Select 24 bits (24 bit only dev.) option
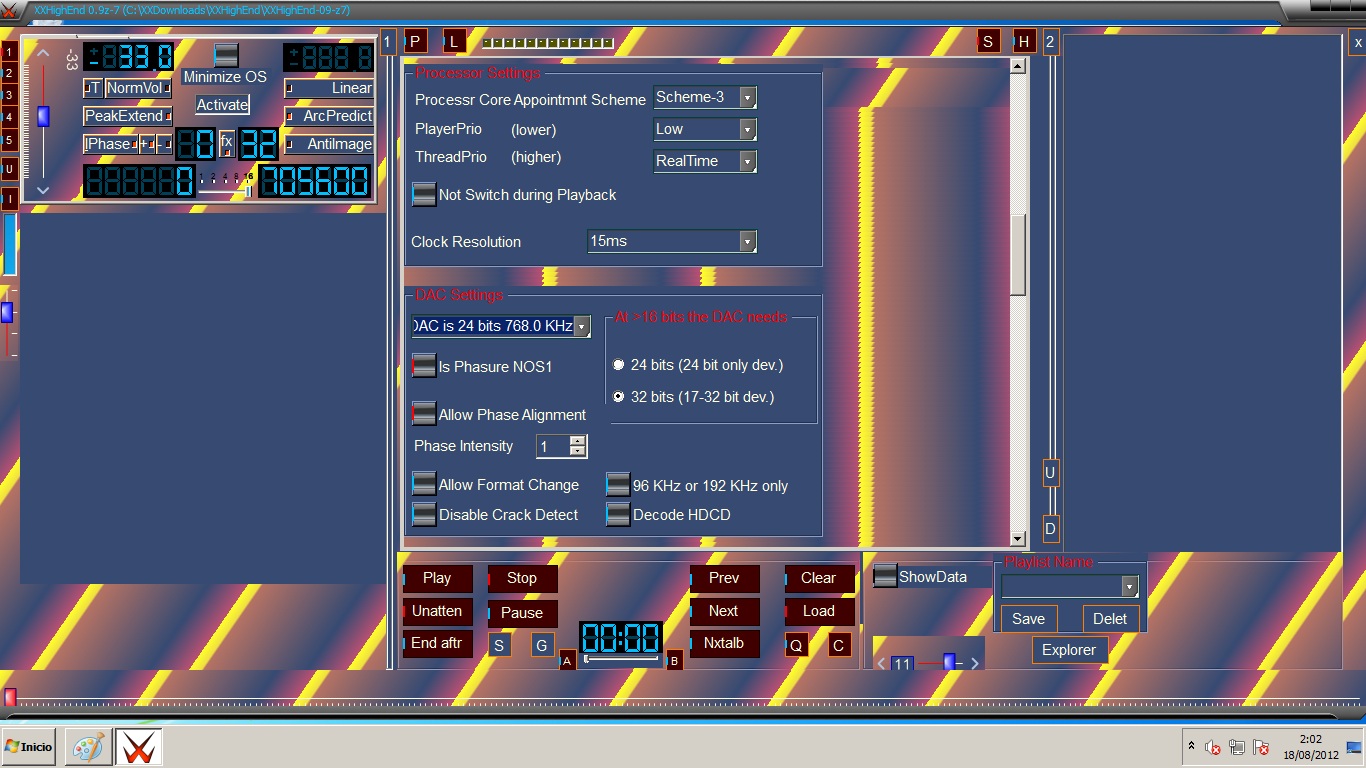 619,365
